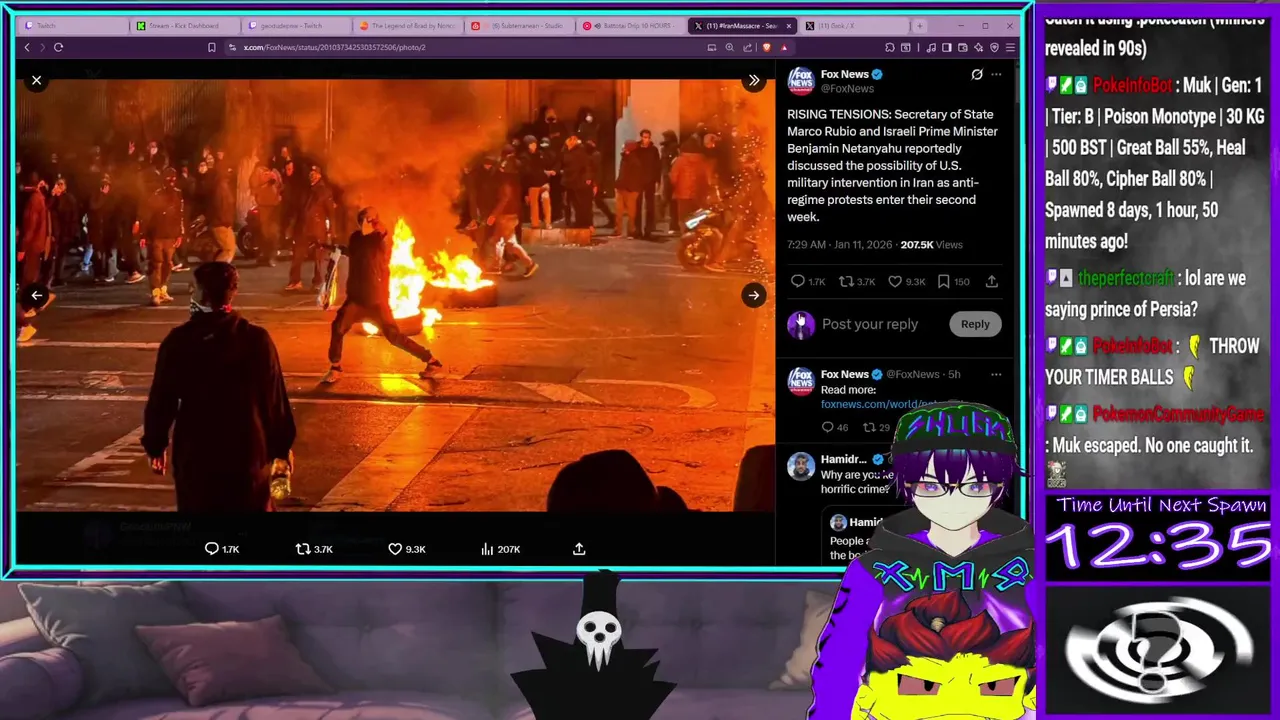The width and height of the screenshot is (1280, 720).
Task: Reload the page
Action: pos(58,47)
